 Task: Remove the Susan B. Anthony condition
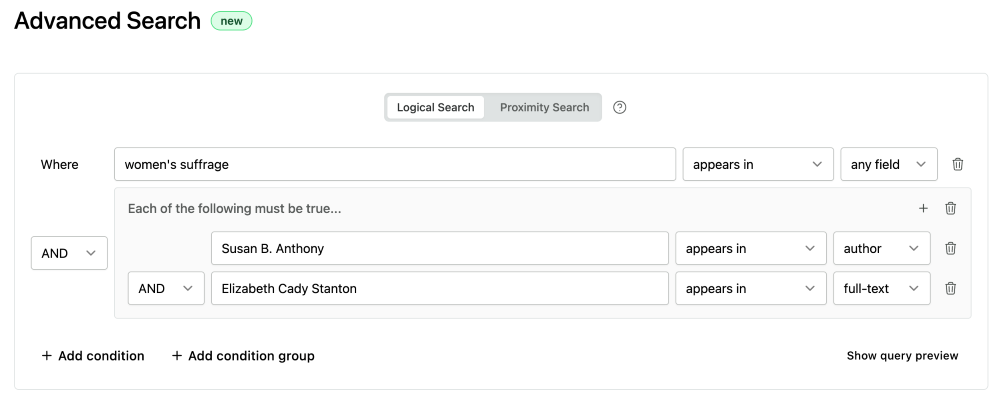coord(950,249)
